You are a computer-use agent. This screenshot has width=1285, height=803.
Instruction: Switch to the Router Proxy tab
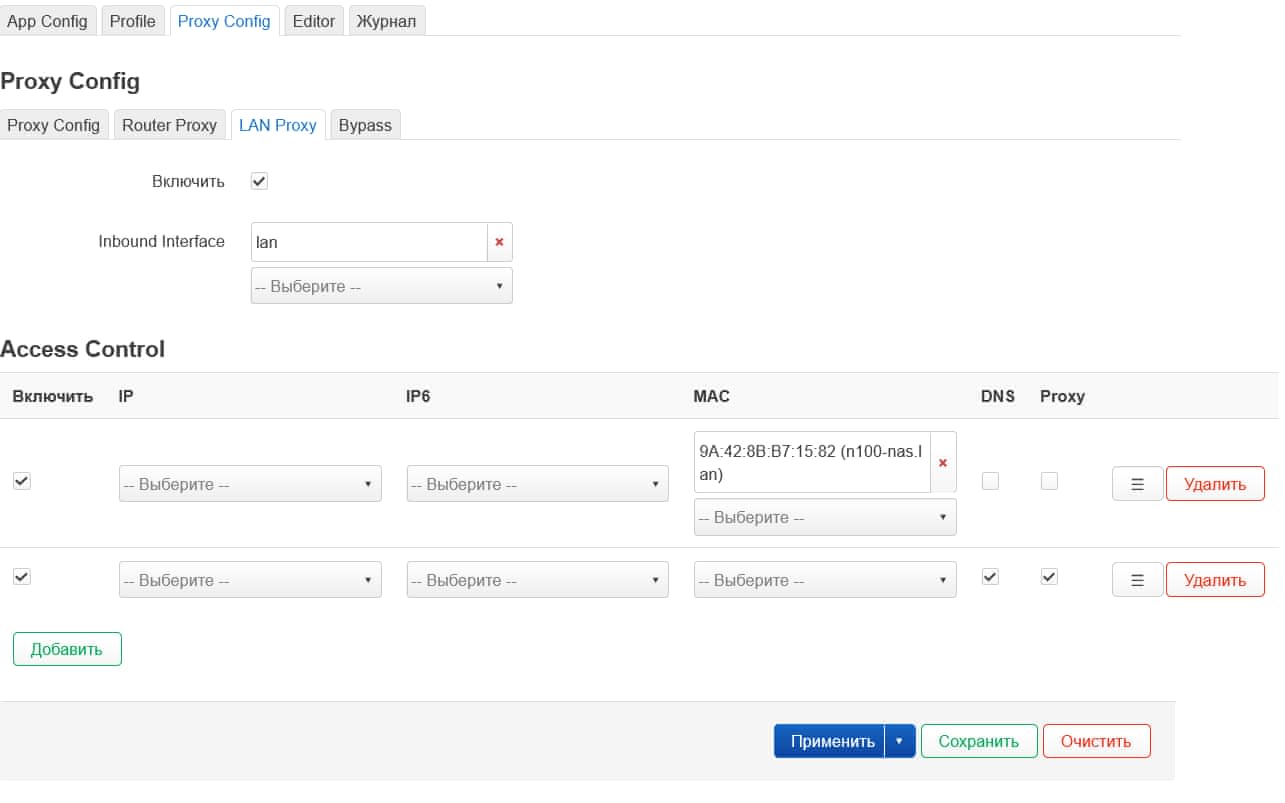click(169, 125)
